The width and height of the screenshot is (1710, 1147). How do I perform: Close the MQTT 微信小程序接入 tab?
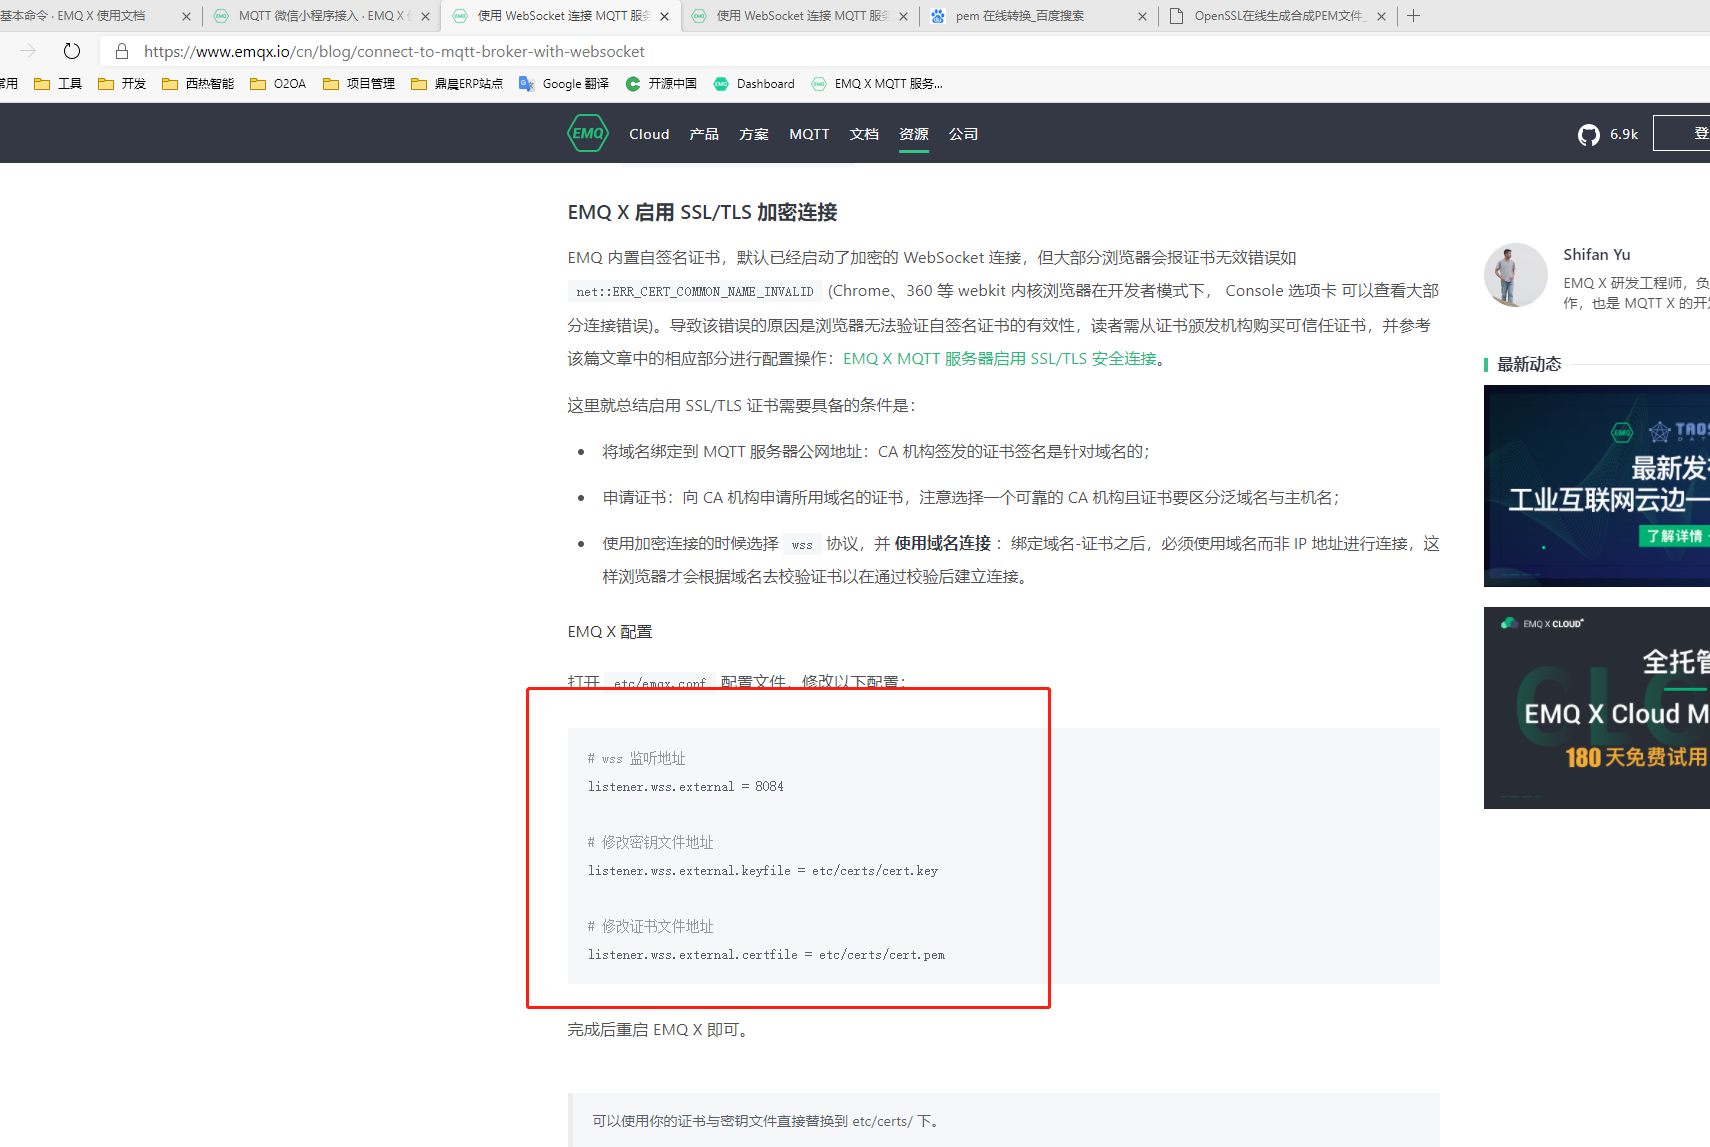(x=425, y=16)
